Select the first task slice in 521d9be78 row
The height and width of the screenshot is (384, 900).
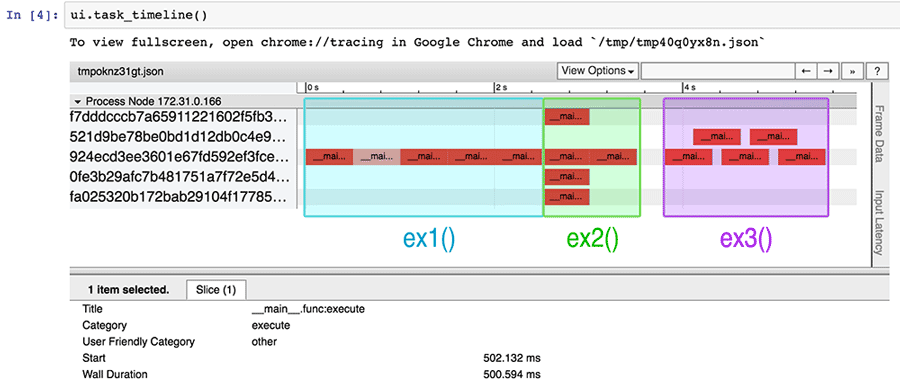[x=717, y=137]
